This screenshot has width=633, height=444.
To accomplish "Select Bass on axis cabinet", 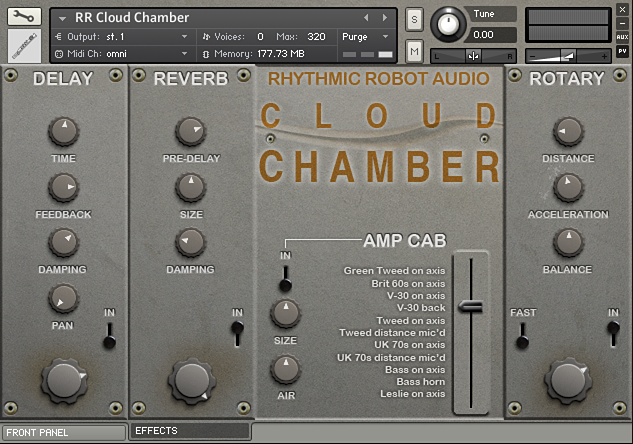I will tap(415, 370).
